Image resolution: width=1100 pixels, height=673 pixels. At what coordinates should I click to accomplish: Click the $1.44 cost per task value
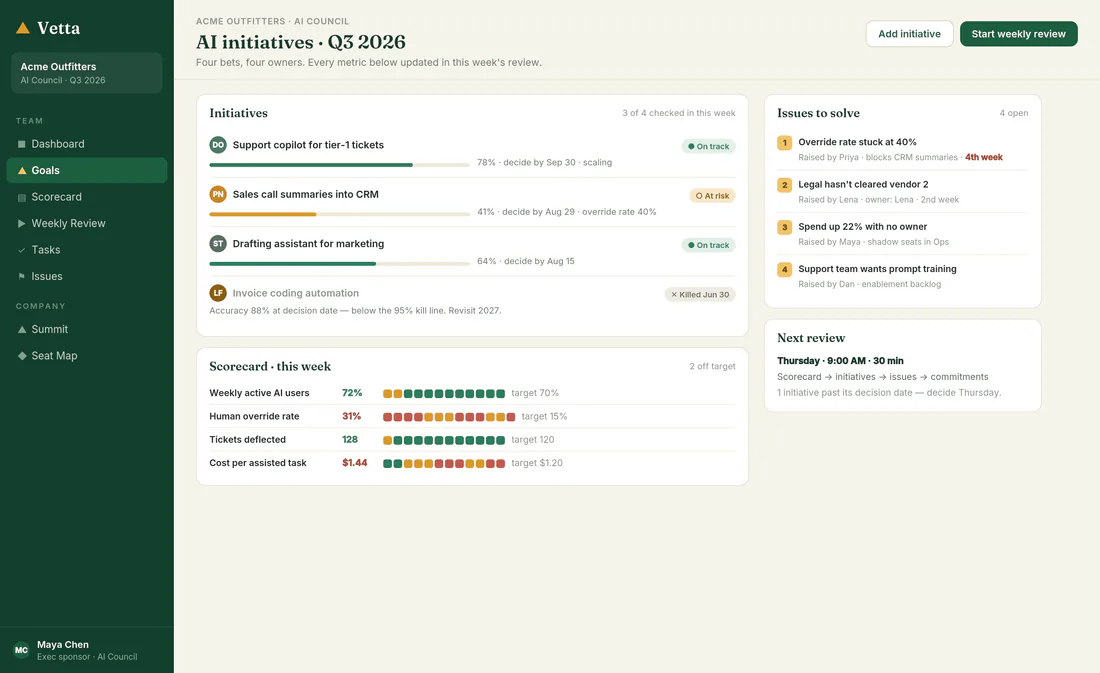pos(355,462)
